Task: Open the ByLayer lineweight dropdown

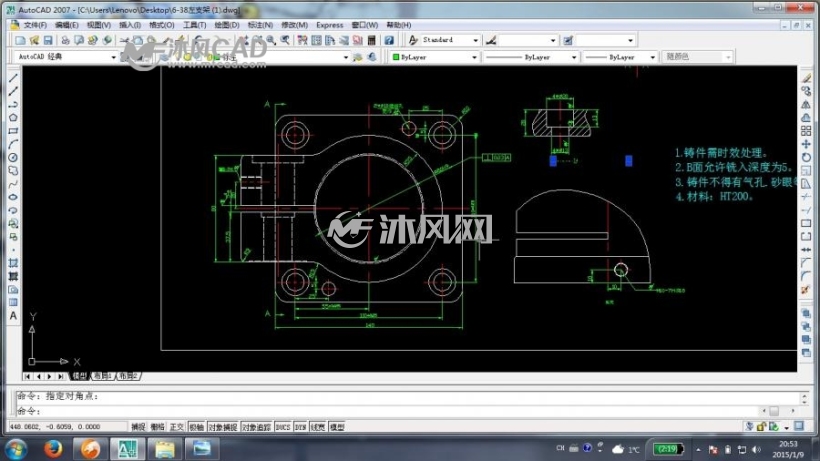Action: [x=653, y=57]
